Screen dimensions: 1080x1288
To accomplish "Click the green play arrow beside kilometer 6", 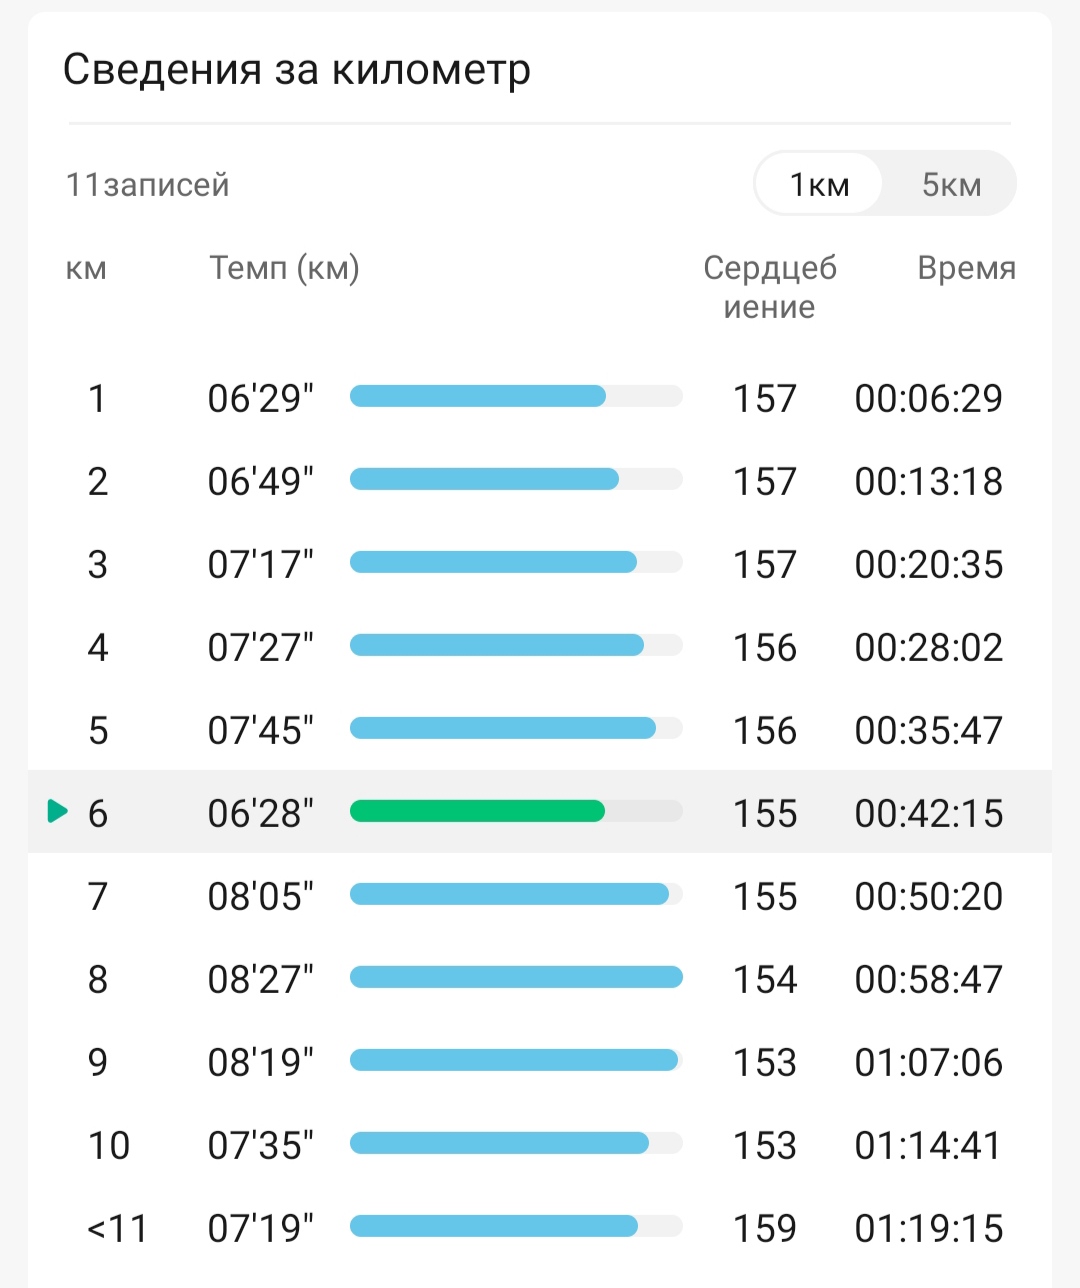I will [x=58, y=811].
